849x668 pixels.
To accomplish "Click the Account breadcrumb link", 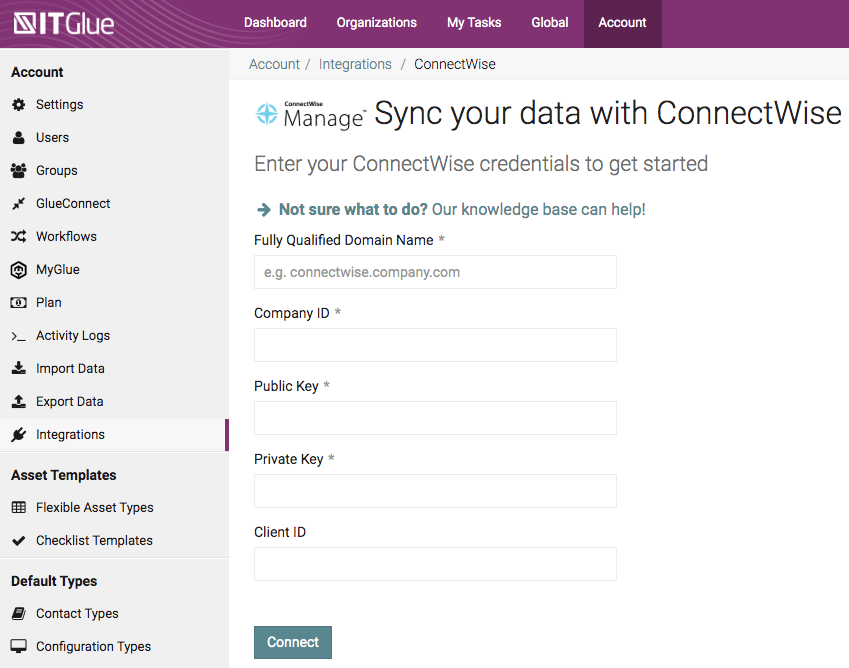I will tap(274, 64).
